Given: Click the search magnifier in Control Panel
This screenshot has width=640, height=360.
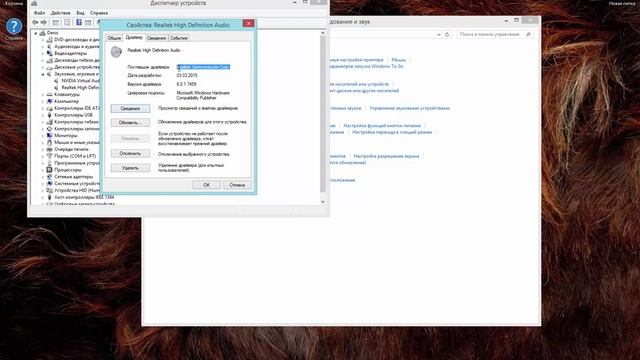Looking at the screenshot, I should coord(528,35).
